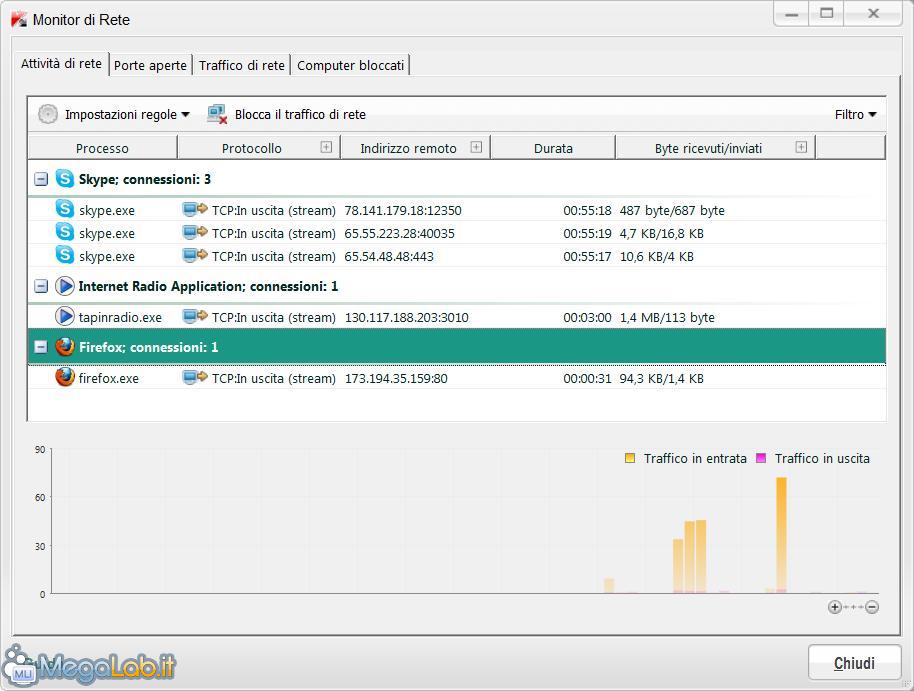
Task: Click the Firefox group icon
Action: coord(65,347)
